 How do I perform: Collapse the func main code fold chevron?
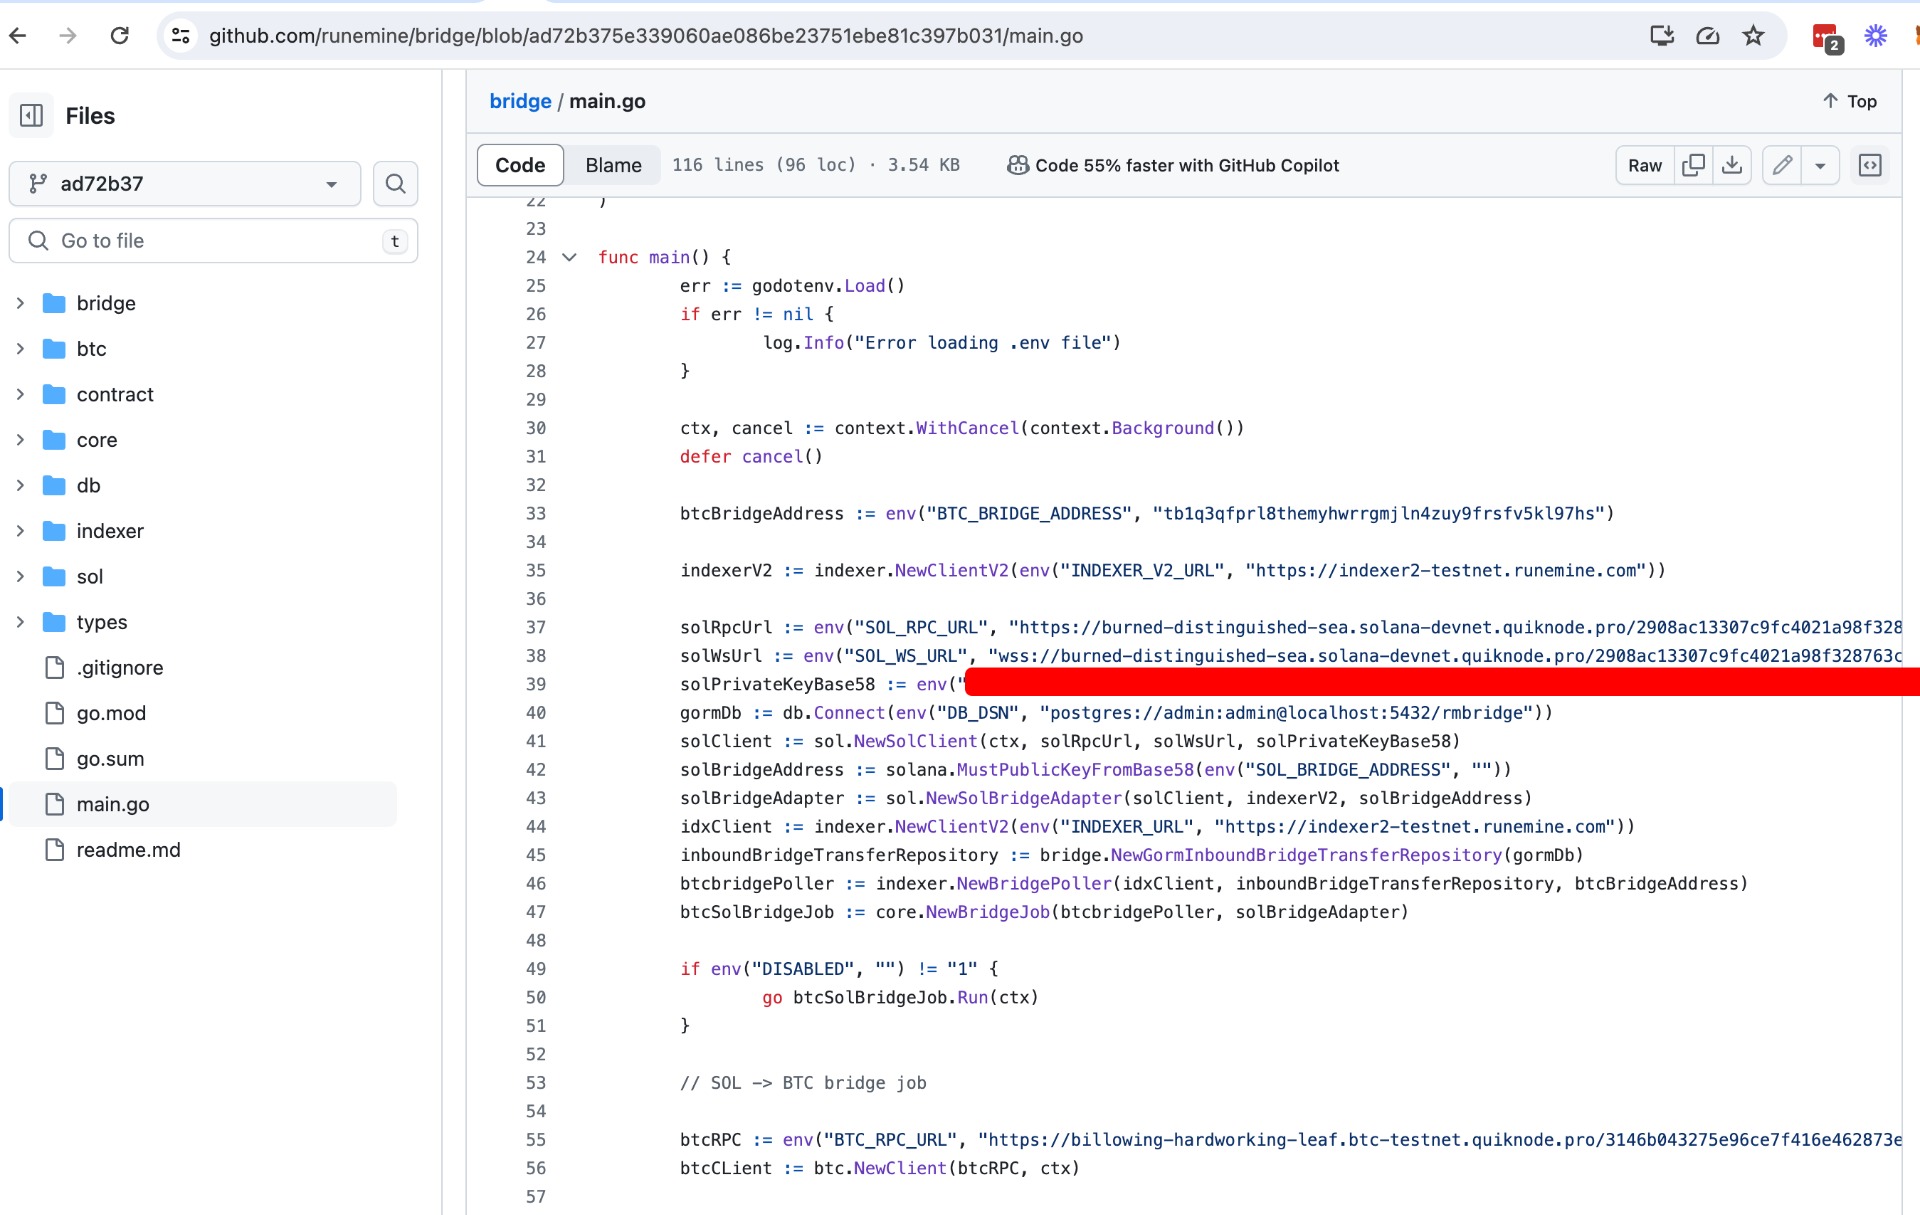pyautogui.click(x=569, y=257)
